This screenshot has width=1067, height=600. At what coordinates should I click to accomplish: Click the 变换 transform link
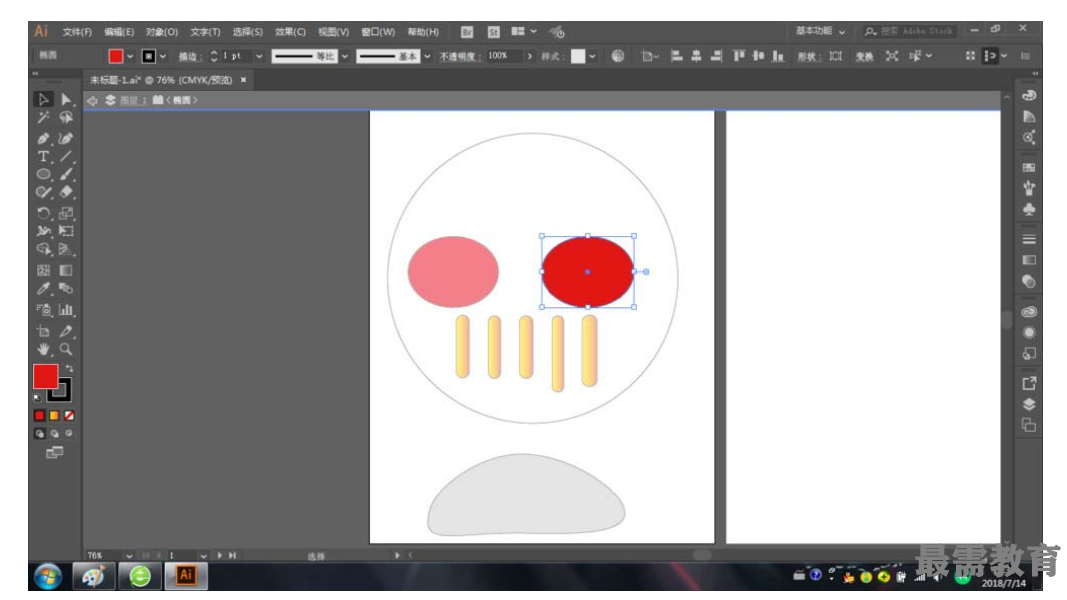pyautogui.click(x=864, y=56)
